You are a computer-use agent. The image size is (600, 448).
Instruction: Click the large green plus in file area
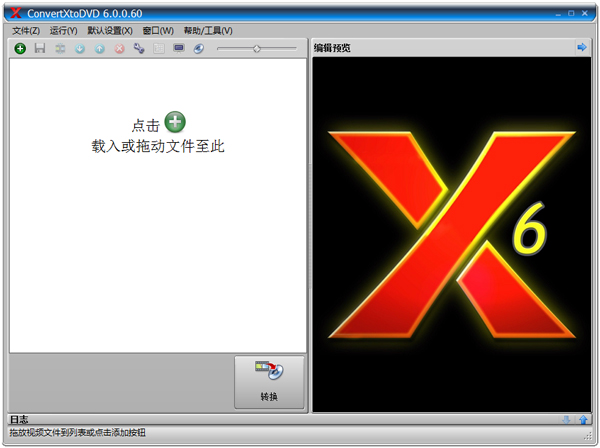coord(175,122)
